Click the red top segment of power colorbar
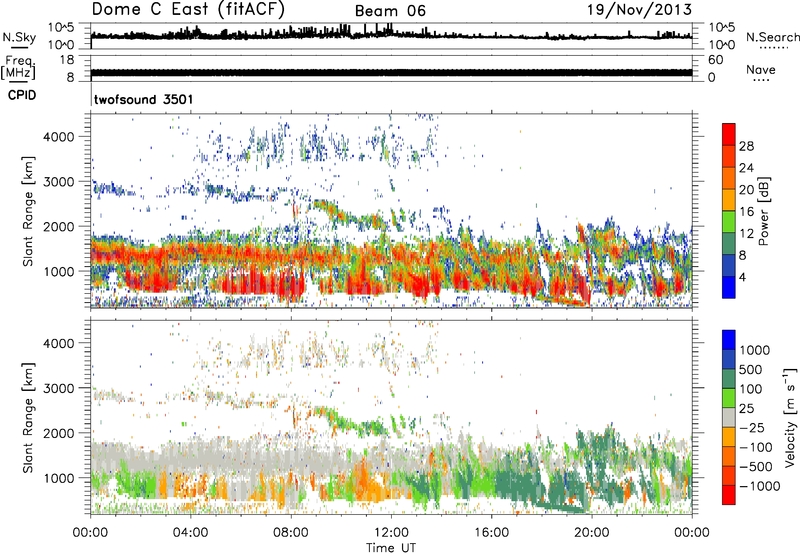Screen dimensions: 800x554 (729, 134)
